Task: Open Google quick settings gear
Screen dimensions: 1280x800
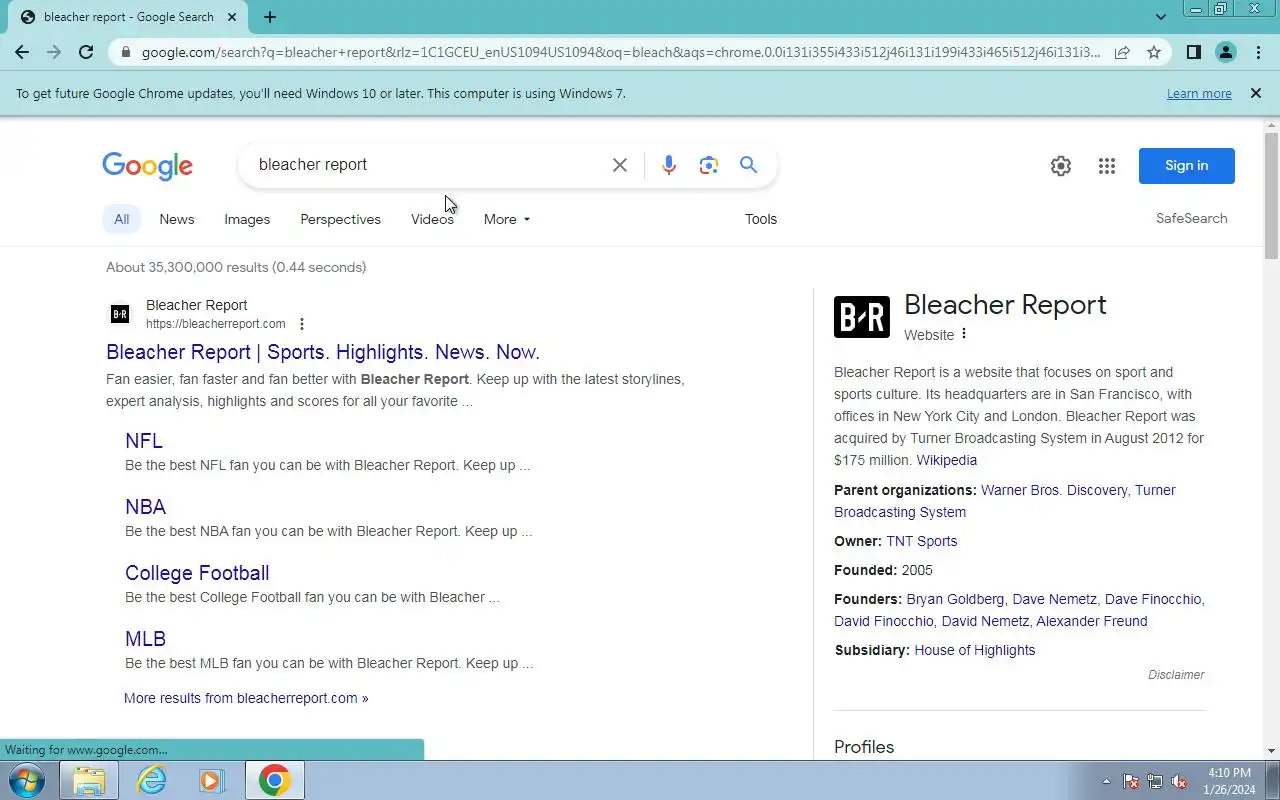Action: point(1061,166)
